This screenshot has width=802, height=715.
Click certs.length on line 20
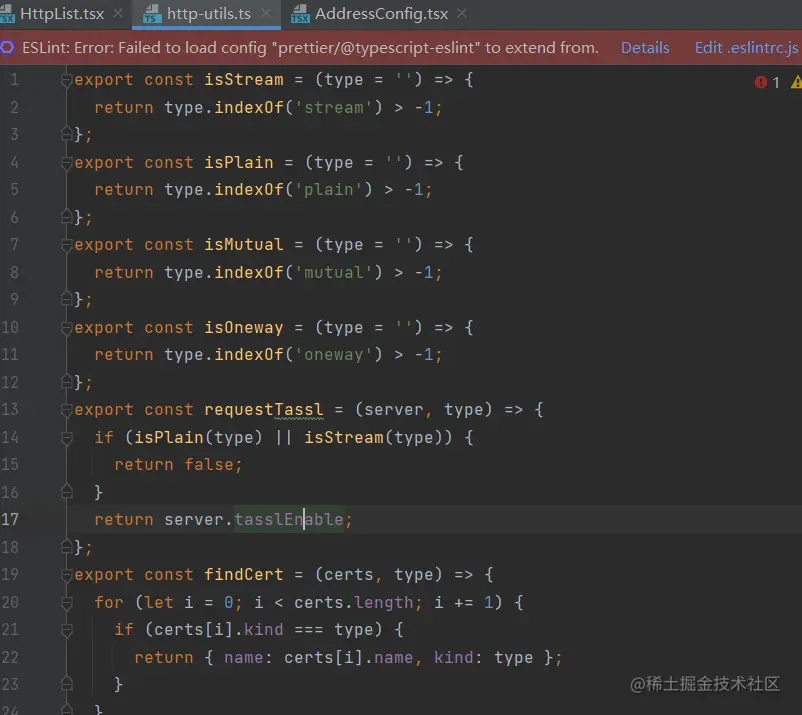(x=353, y=602)
